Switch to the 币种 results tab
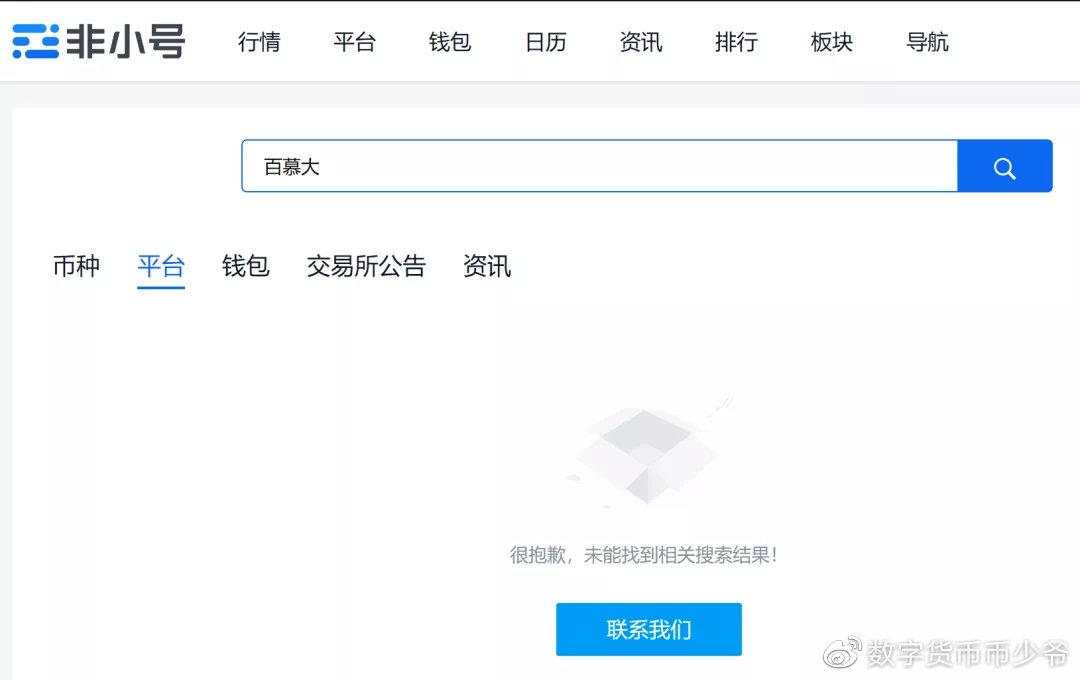The width and height of the screenshot is (1080, 680). click(x=76, y=266)
